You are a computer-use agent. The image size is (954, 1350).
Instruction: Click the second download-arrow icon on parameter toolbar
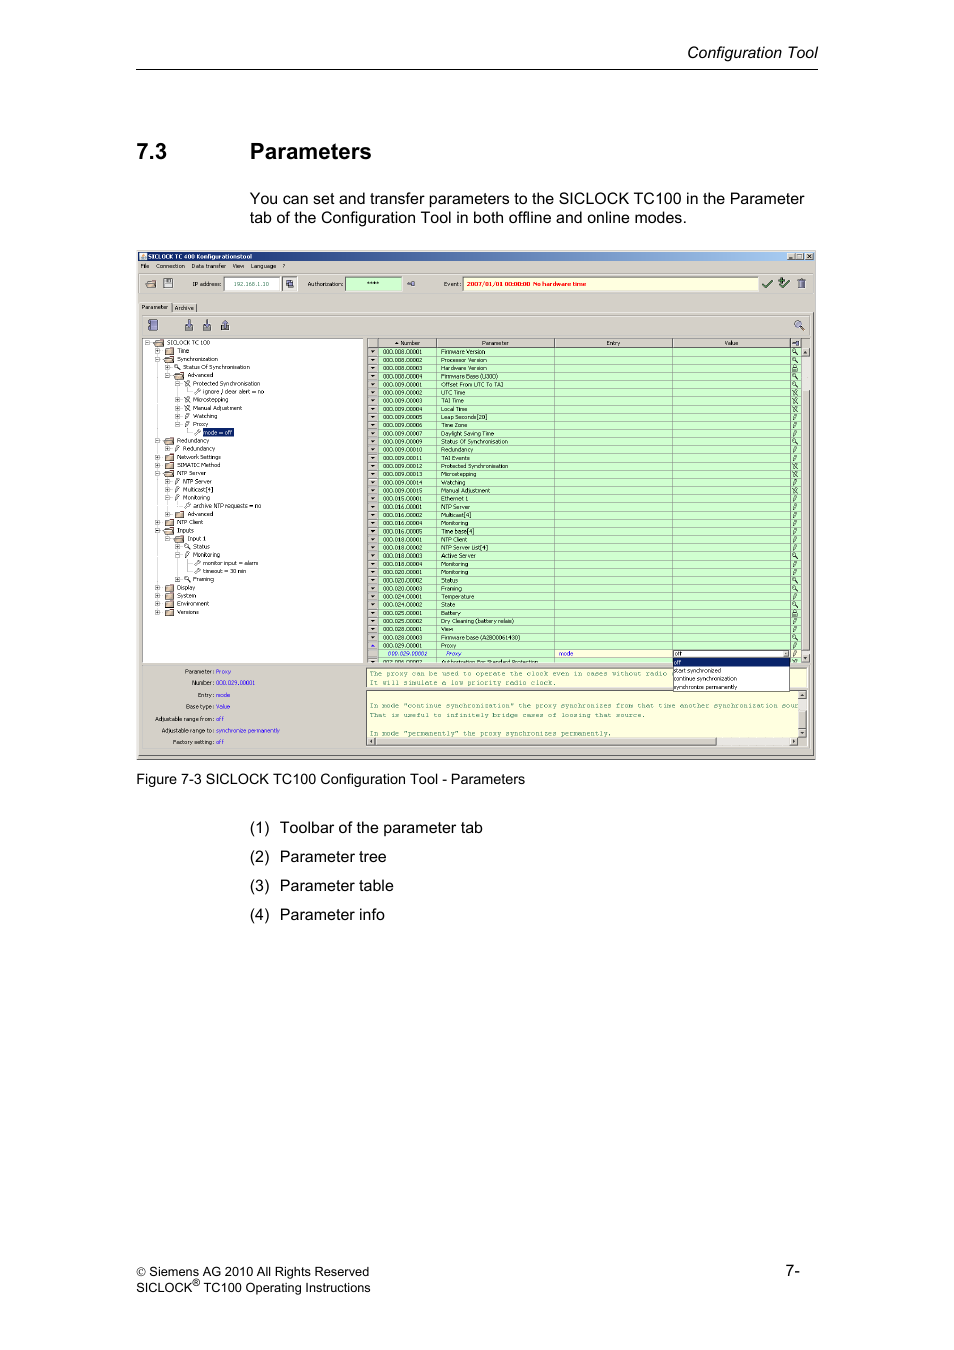[207, 325]
